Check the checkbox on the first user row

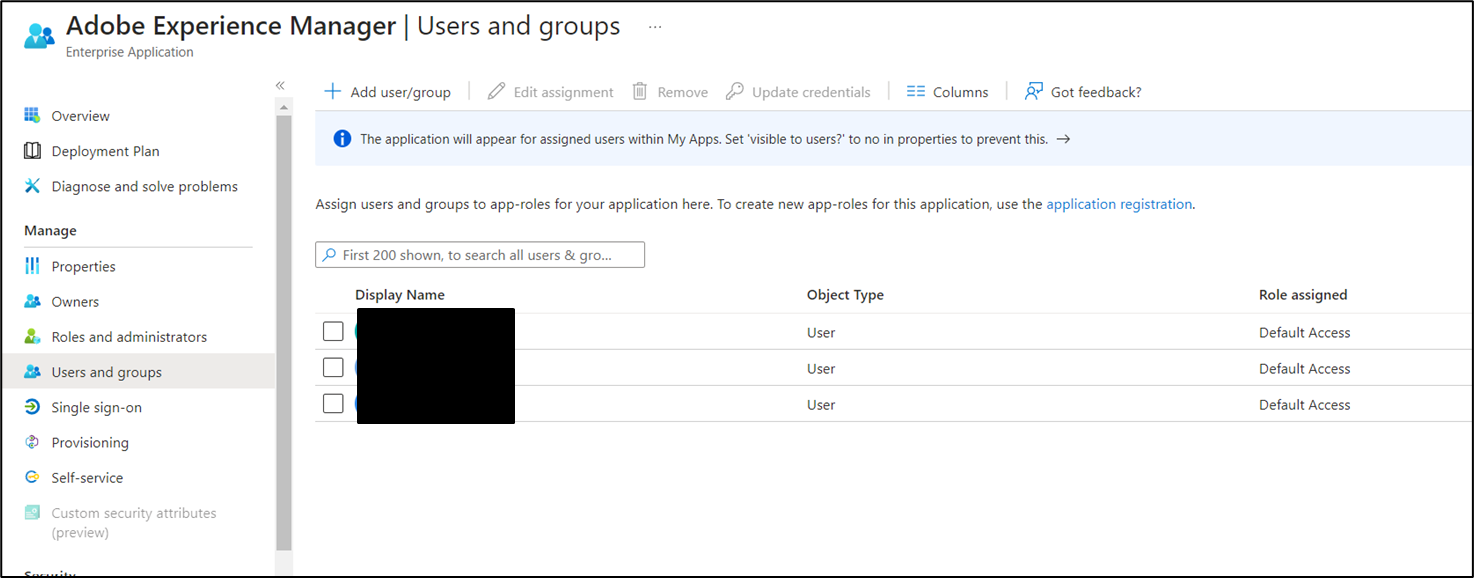pyautogui.click(x=333, y=330)
